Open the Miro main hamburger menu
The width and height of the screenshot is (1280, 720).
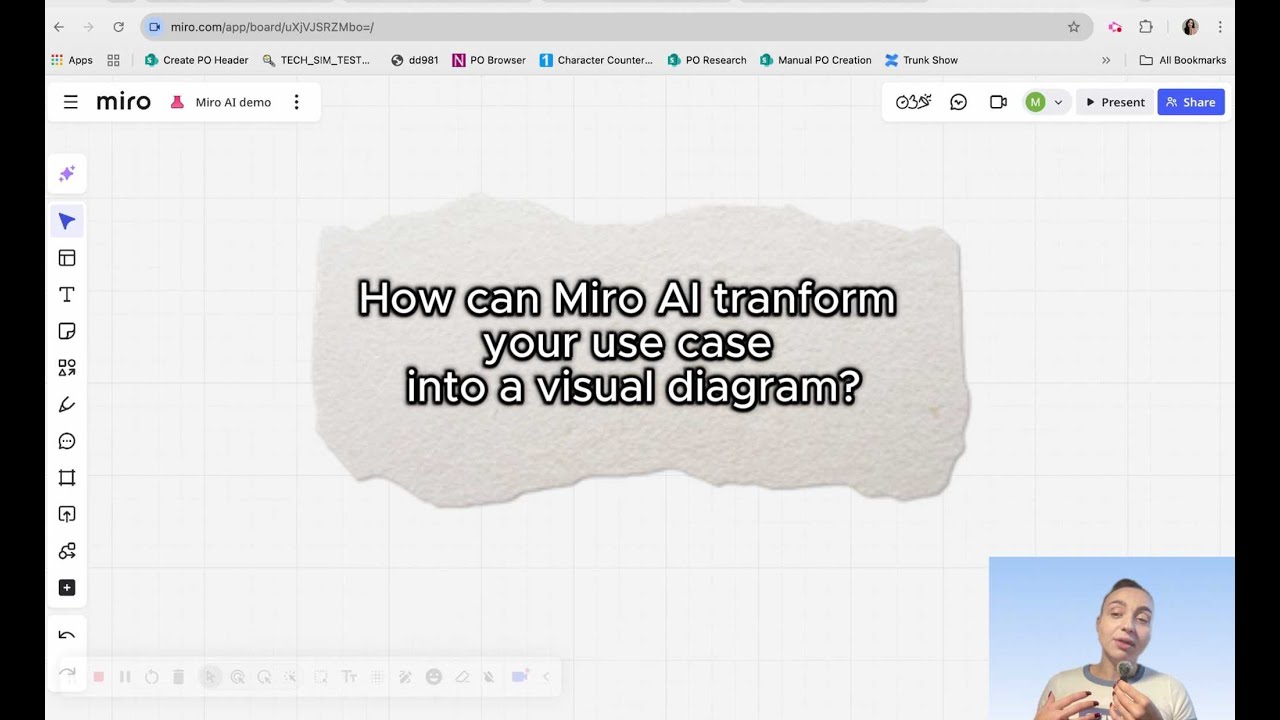pyautogui.click(x=71, y=102)
